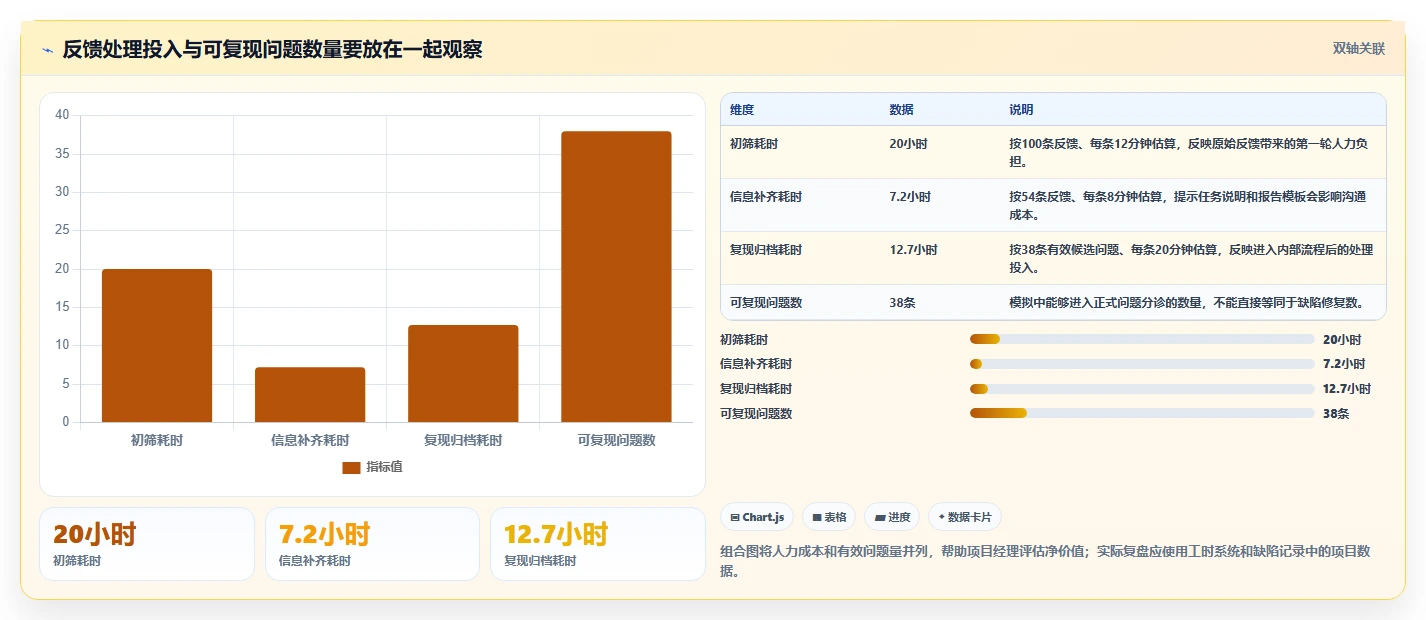1426x620 pixels.
Task: Click the 复现归档耗时 bar in the chart
Action: [463, 373]
